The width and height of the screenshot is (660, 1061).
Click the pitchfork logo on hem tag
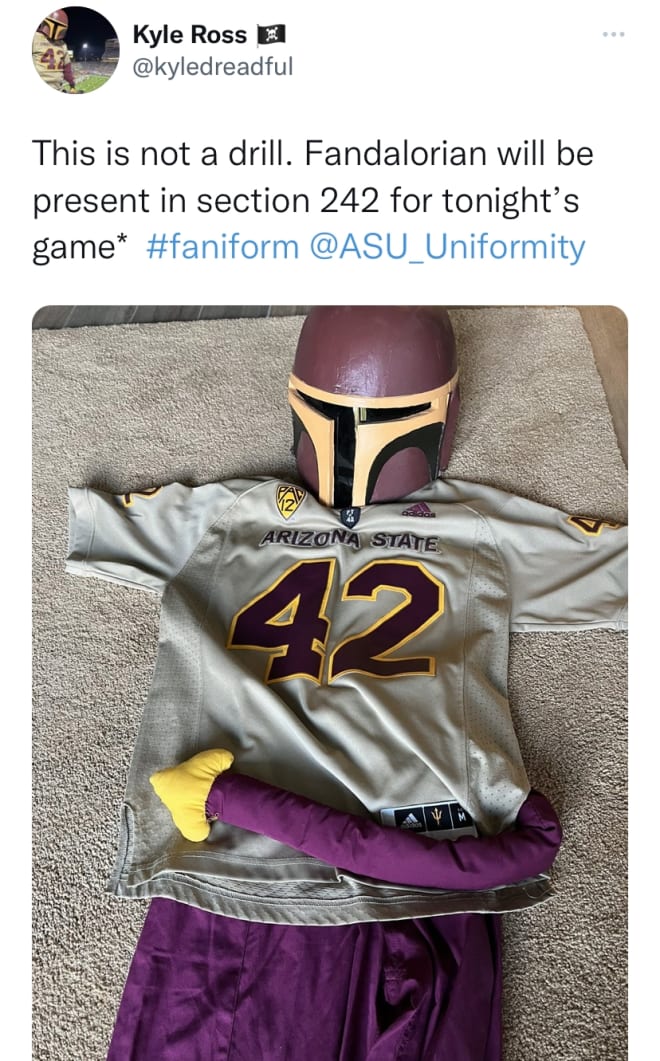[437, 817]
